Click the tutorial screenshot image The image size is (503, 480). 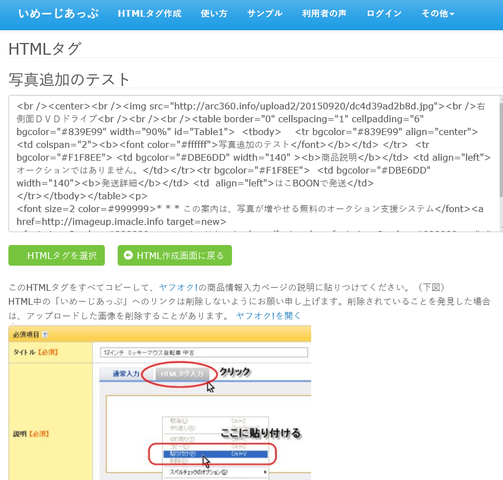160,403
